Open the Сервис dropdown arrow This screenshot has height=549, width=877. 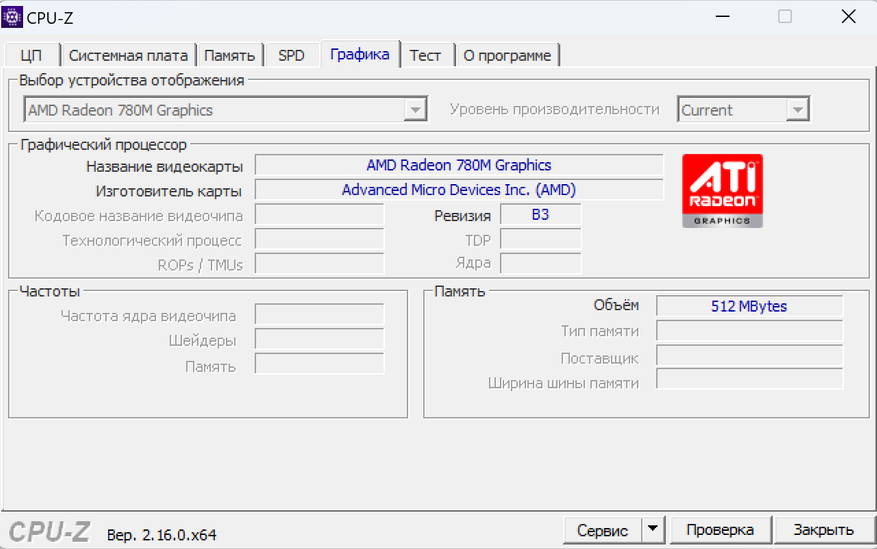[653, 529]
